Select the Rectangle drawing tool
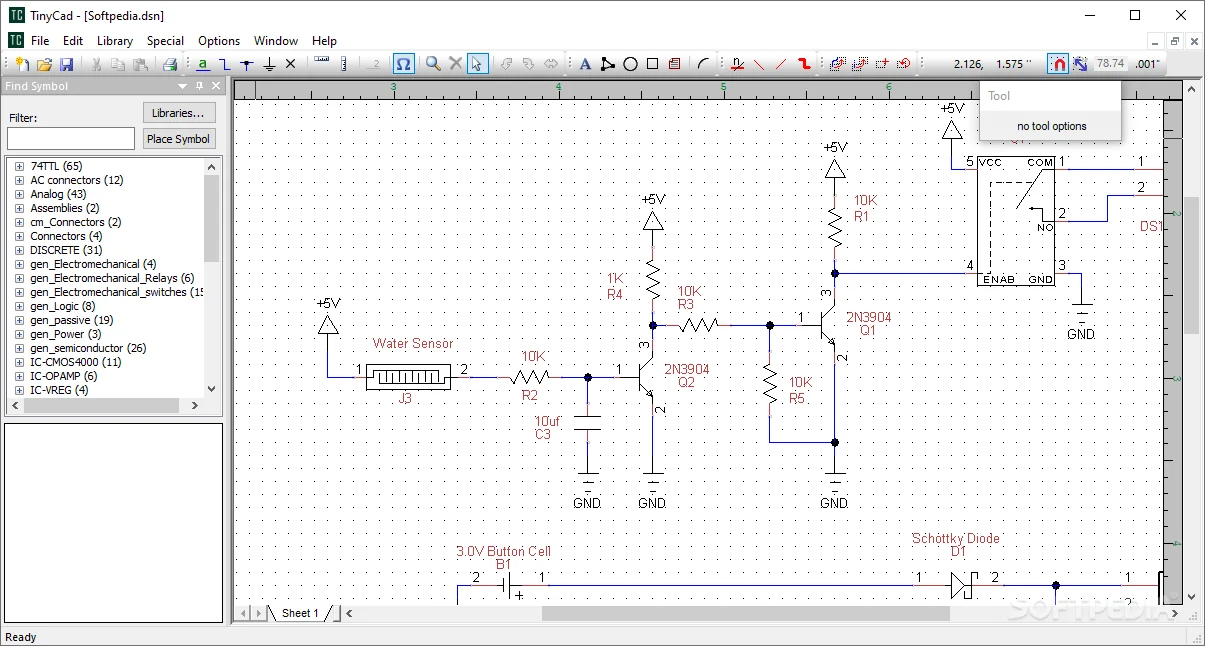This screenshot has height=646, width=1205. pos(652,63)
